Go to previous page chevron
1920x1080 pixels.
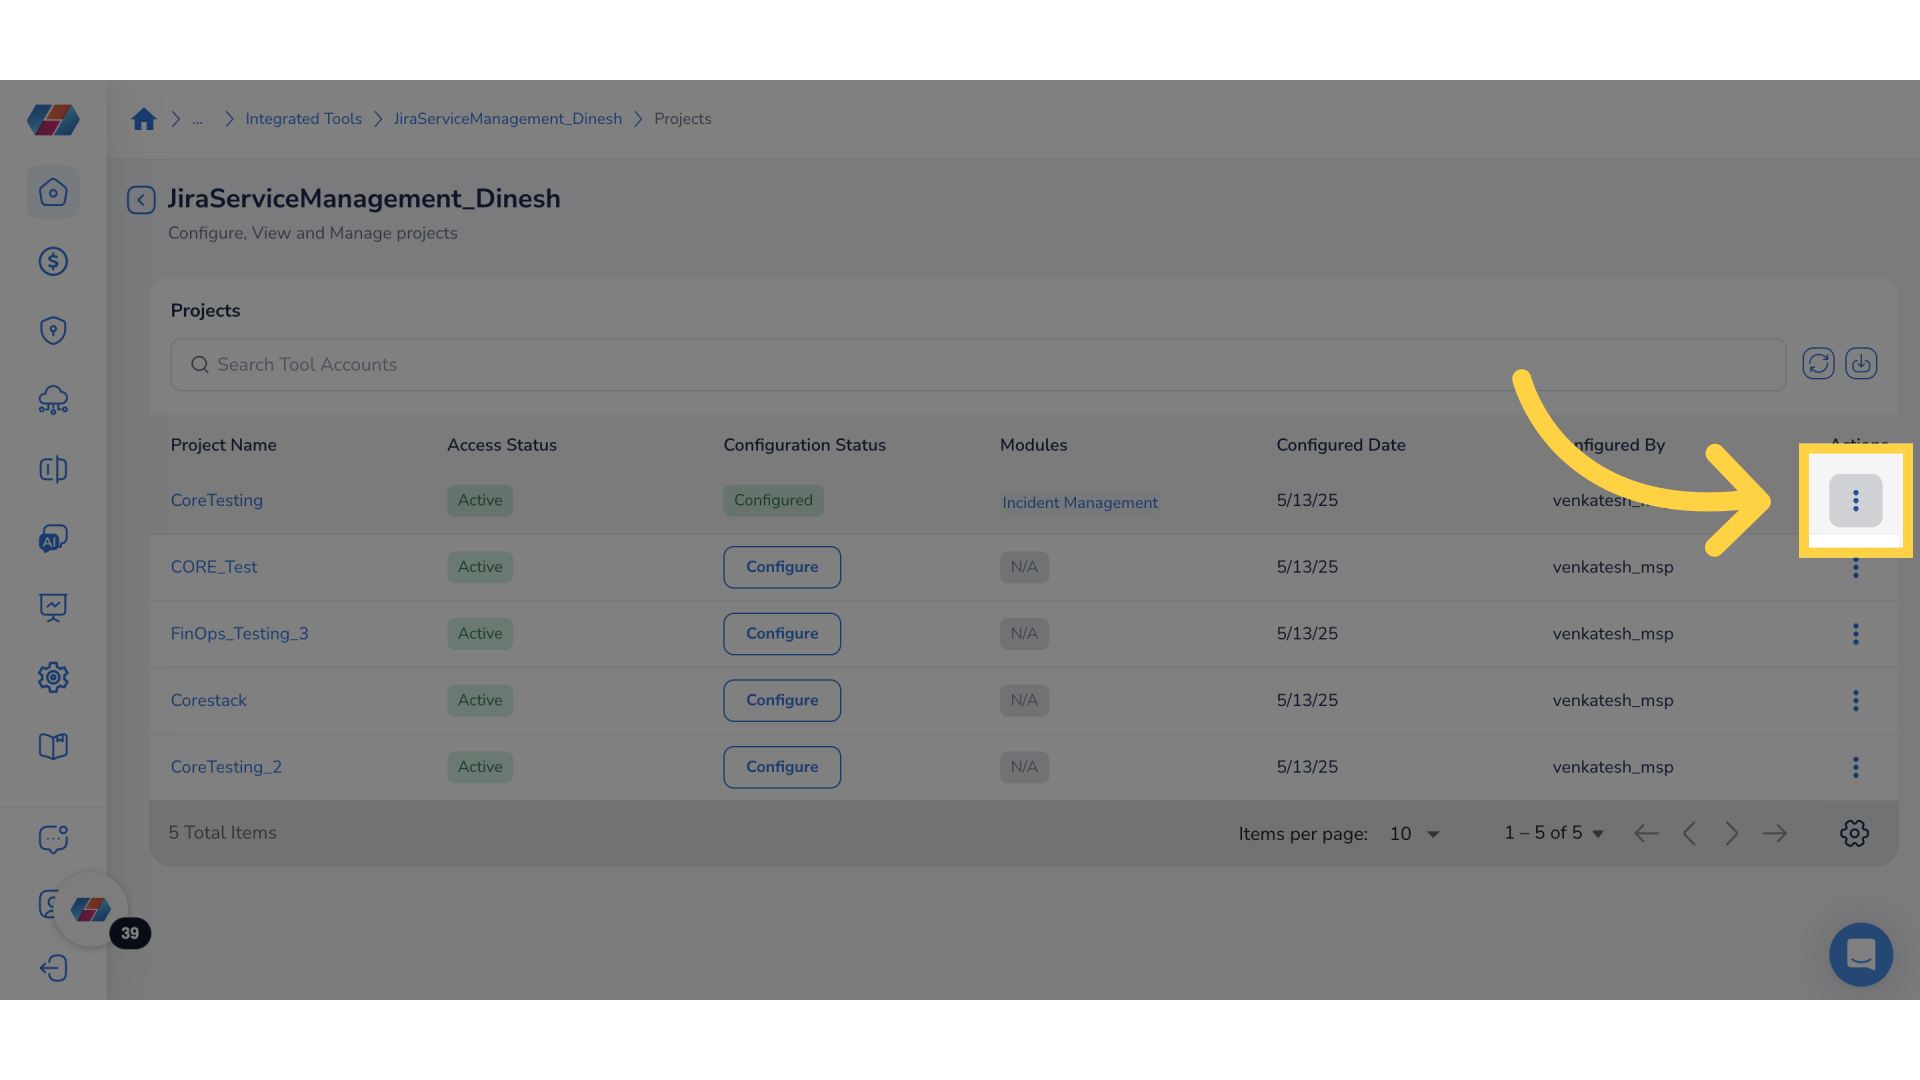(1689, 833)
